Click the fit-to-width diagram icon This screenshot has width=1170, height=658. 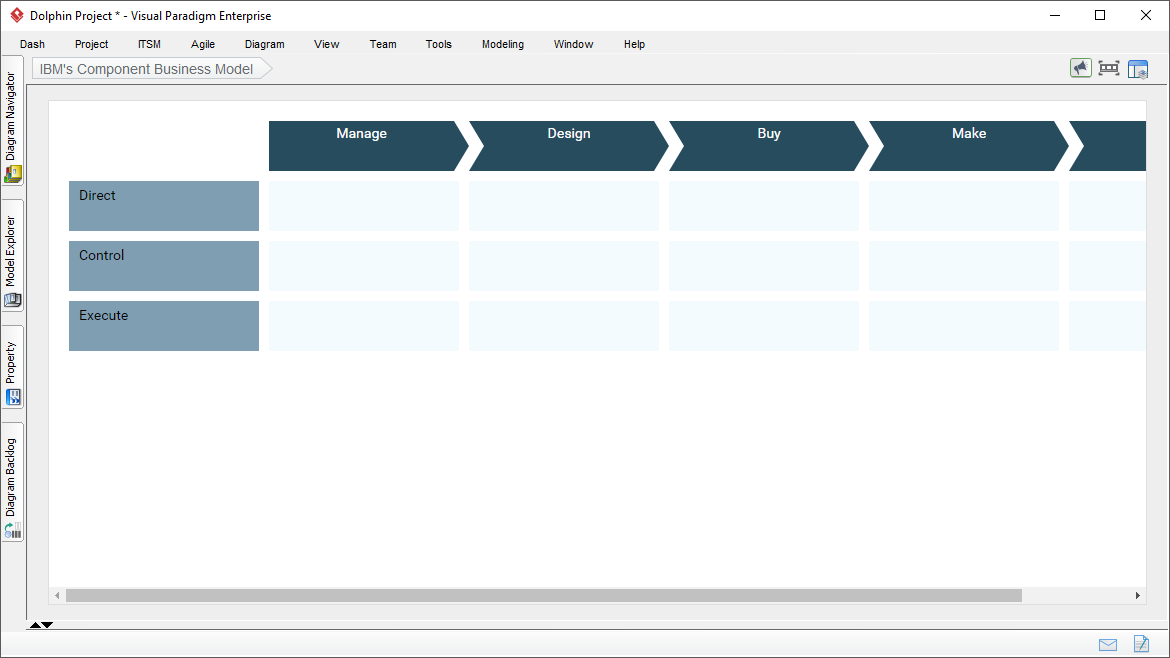(x=1109, y=68)
